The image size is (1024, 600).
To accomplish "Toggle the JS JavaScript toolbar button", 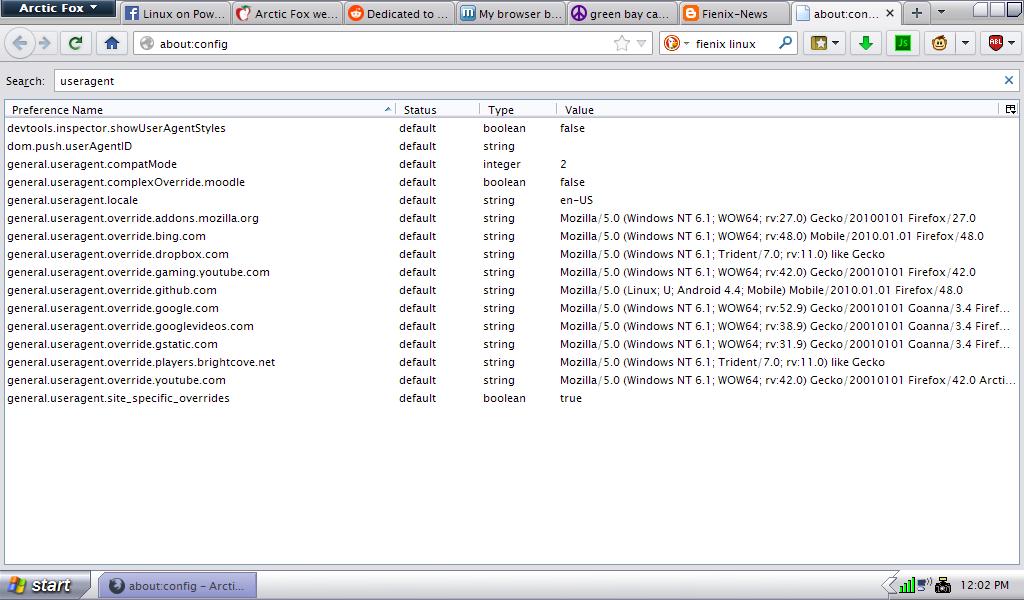I will point(903,43).
